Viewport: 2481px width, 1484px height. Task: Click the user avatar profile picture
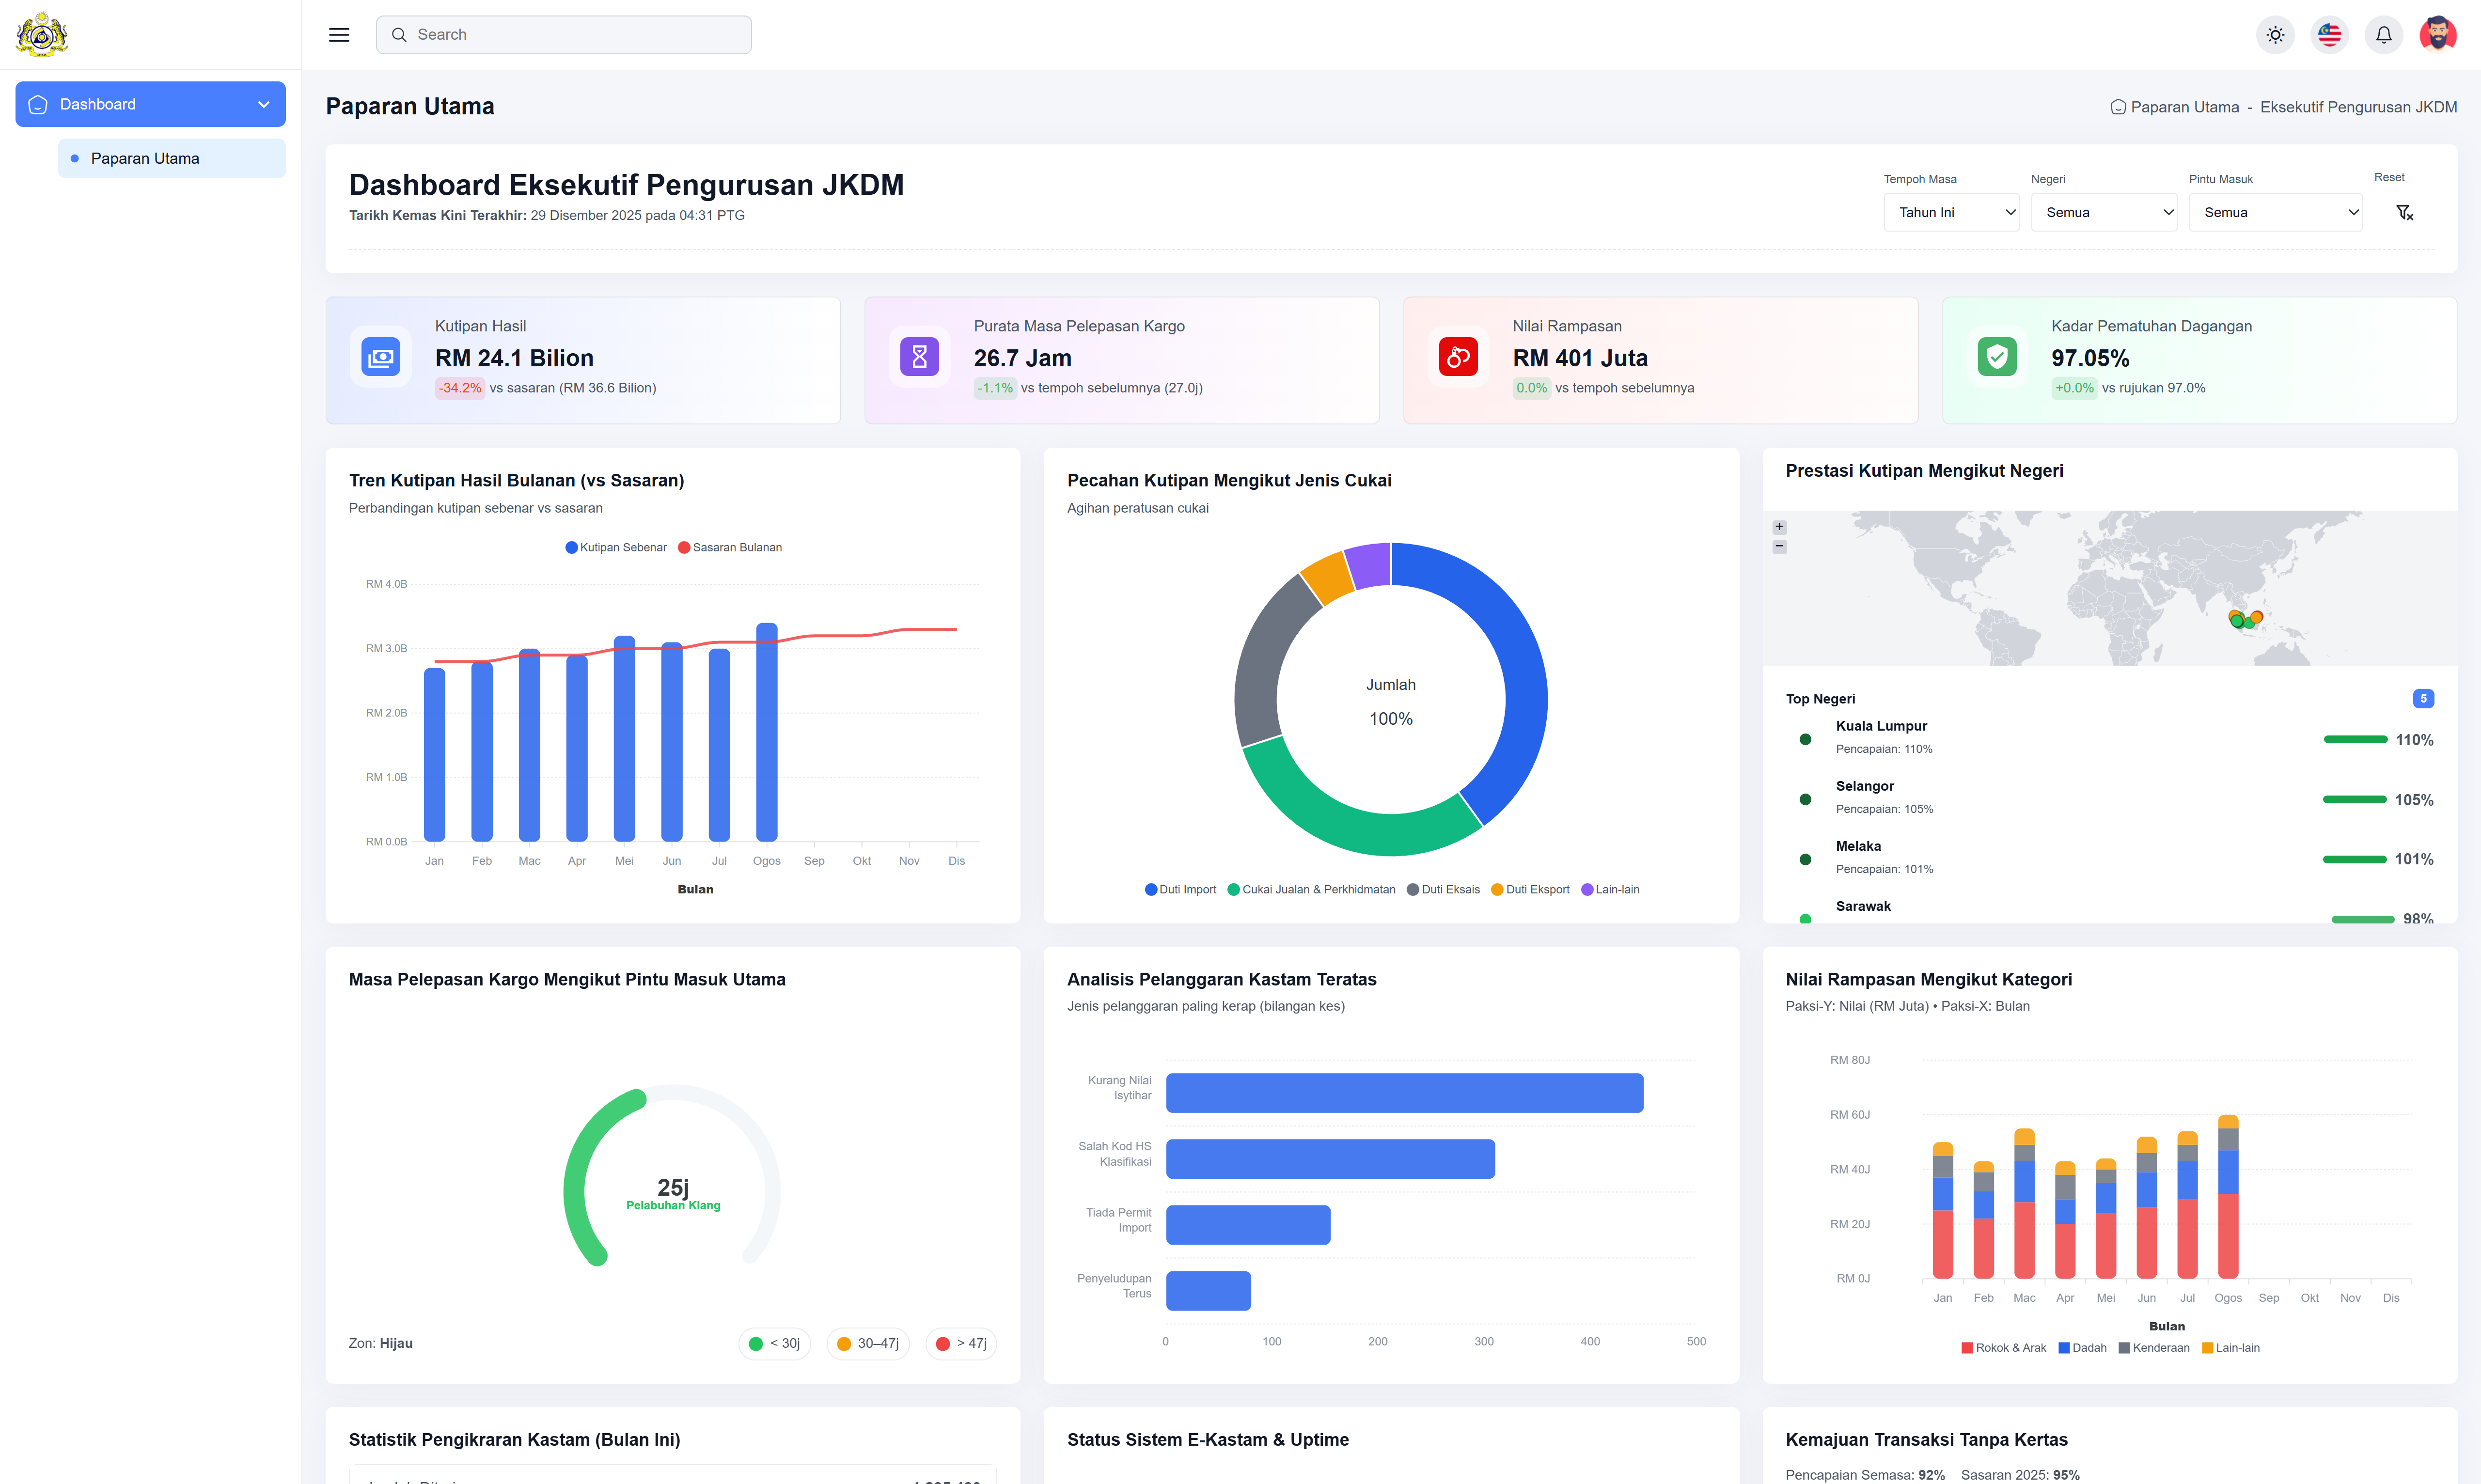(2437, 35)
